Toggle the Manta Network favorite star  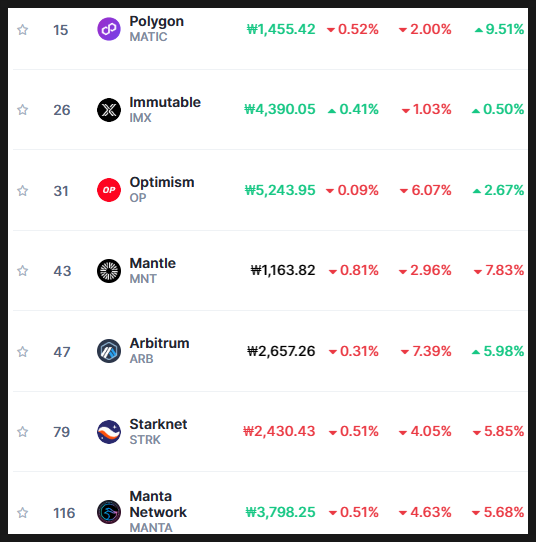[x=22, y=512]
